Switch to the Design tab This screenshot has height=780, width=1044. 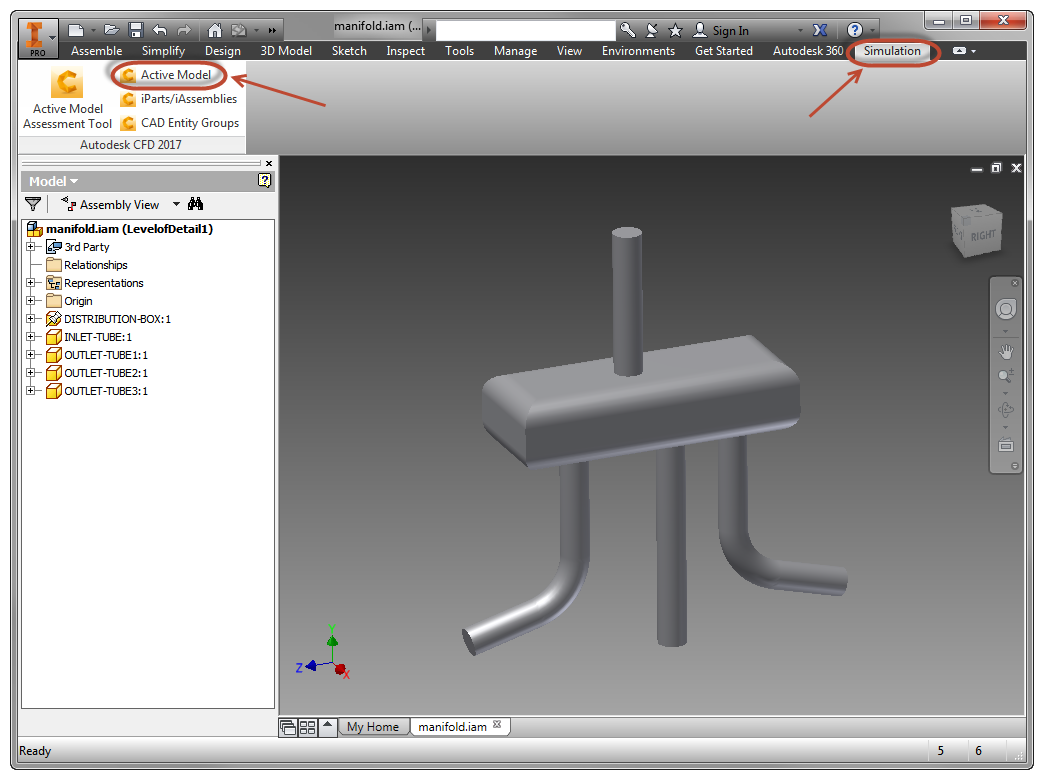(x=222, y=51)
